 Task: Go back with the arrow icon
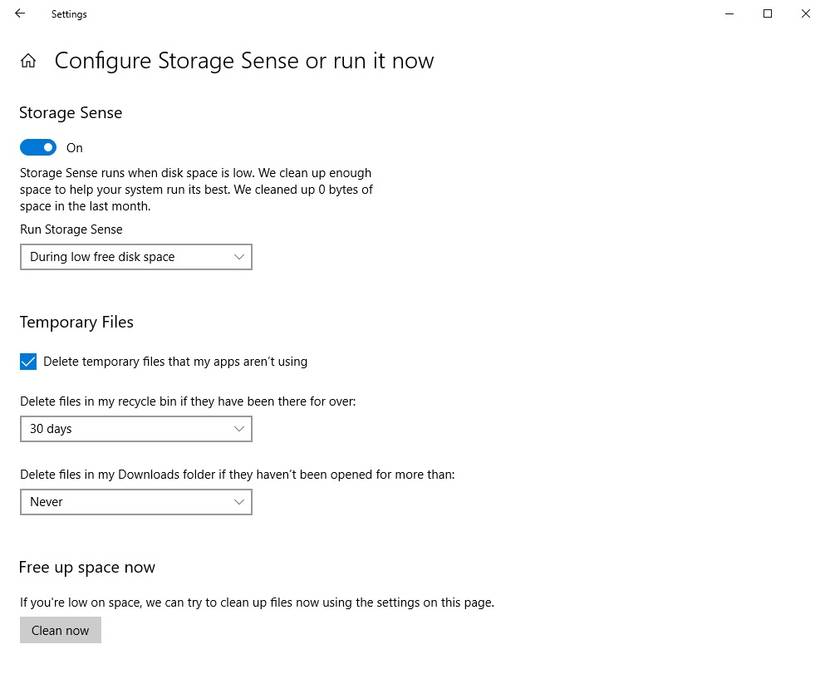point(20,14)
